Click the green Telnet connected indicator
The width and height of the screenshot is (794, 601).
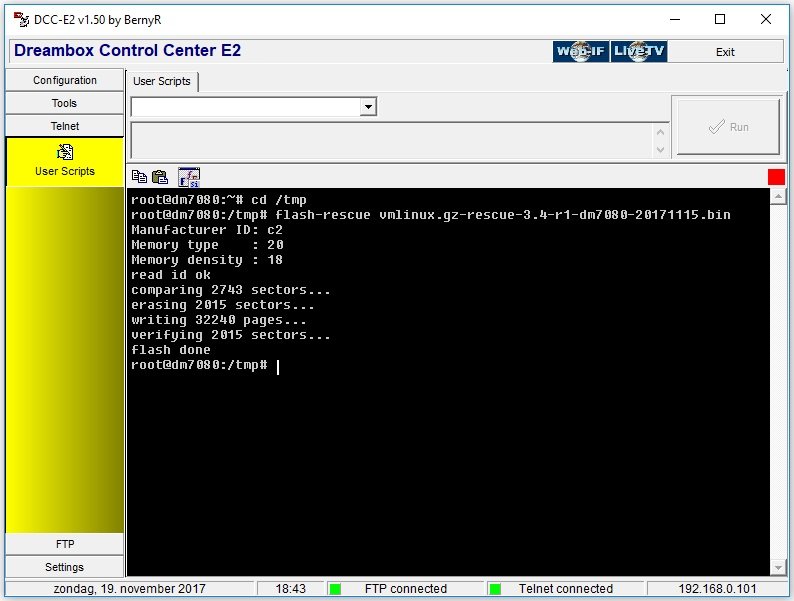point(495,589)
